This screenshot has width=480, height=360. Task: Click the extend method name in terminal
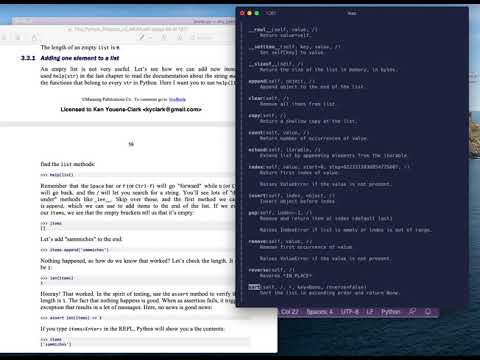click(257, 150)
